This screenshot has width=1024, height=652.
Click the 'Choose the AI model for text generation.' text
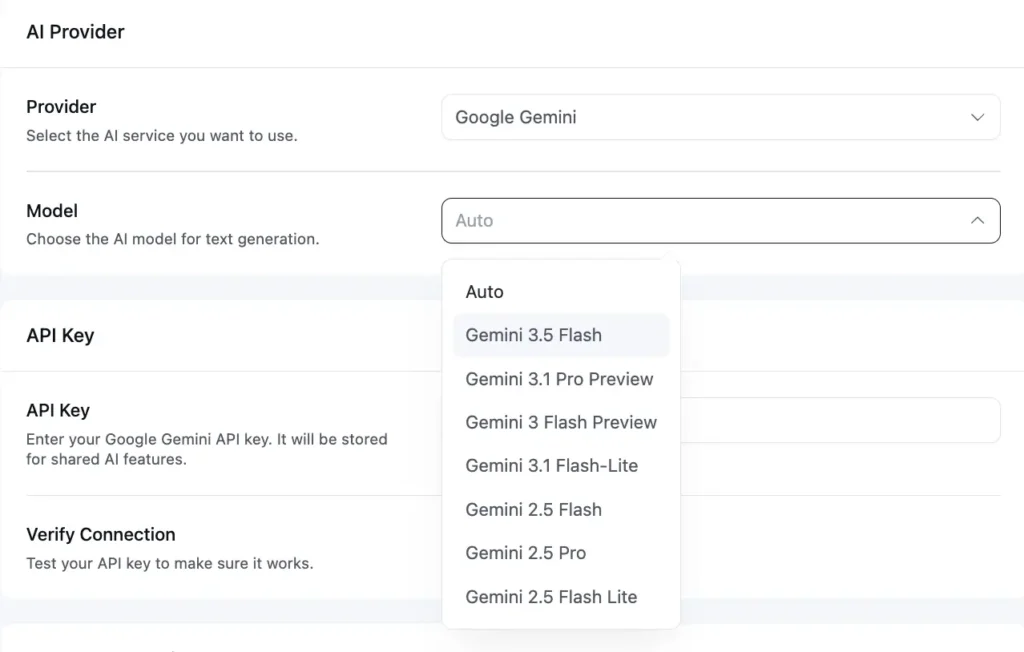(x=172, y=239)
